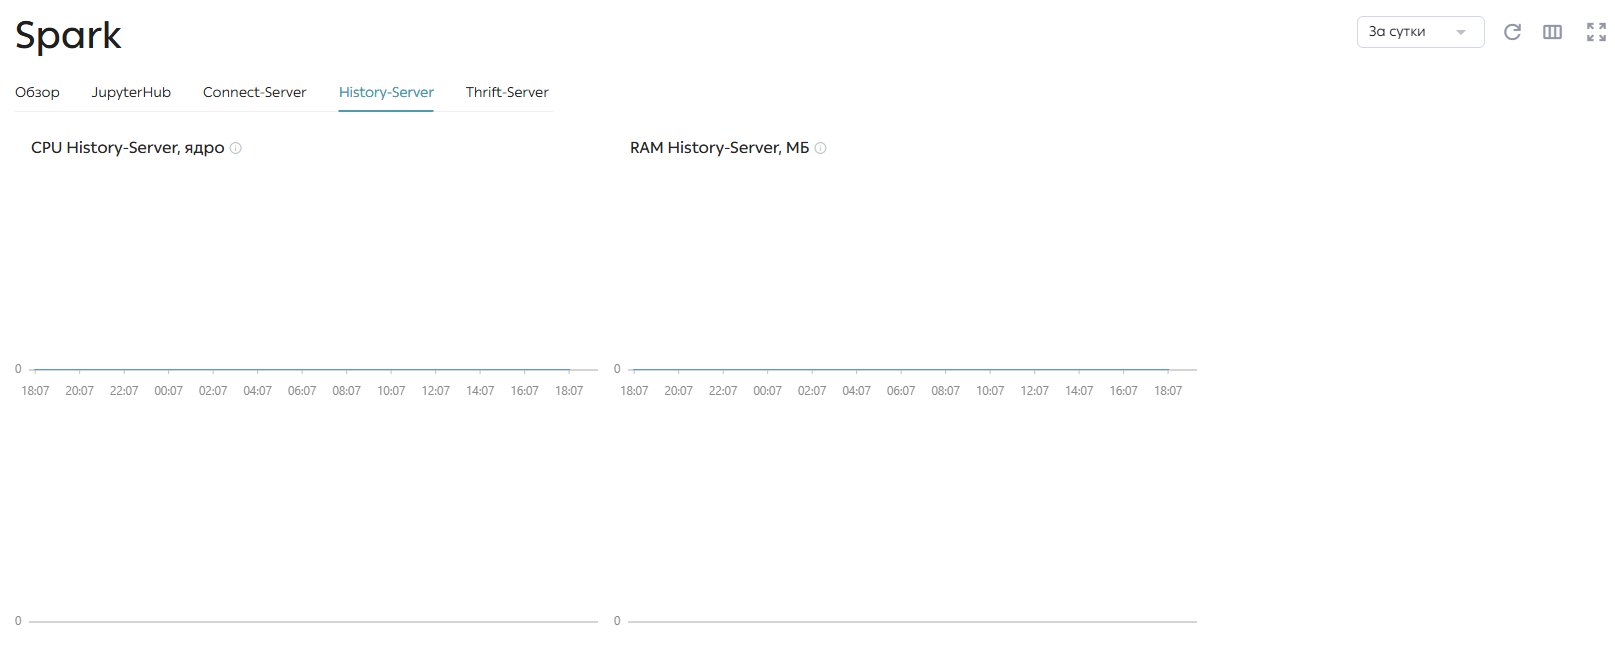Click 04:07 label on RAM chart axis
The height and width of the screenshot is (645, 1615).
pos(856,391)
